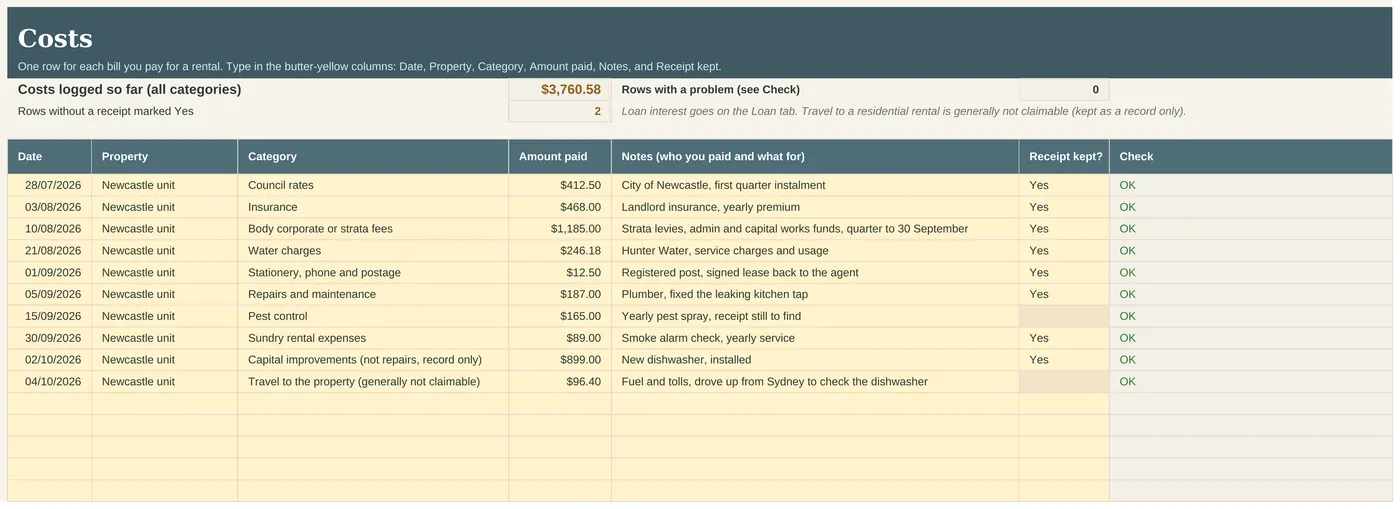The height and width of the screenshot is (509, 1400).
Task: Click the Costs sheet title
Action: coord(55,38)
